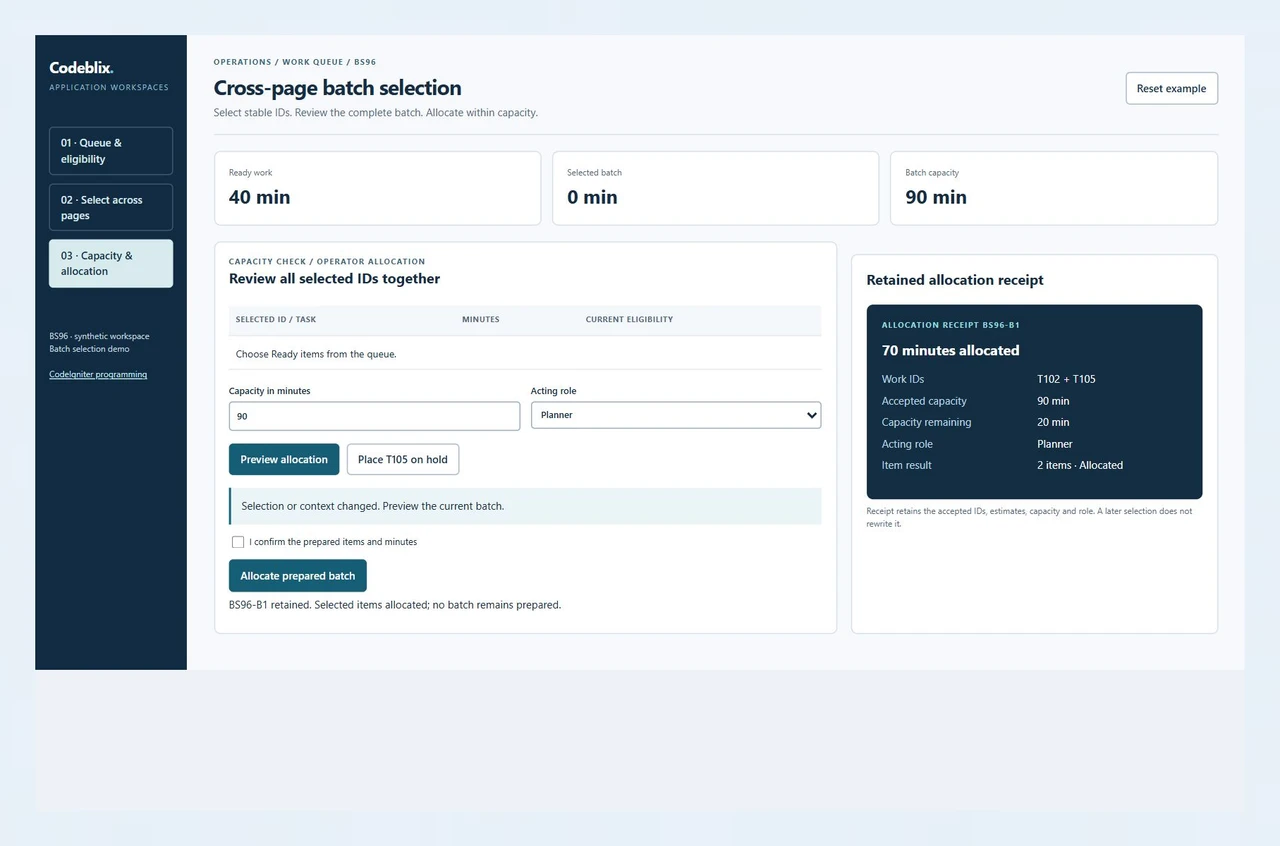Click the '70 minutes allocated' receipt title
Image resolution: width=1280 pixels, height=846 pixels.
coord(950,351)
